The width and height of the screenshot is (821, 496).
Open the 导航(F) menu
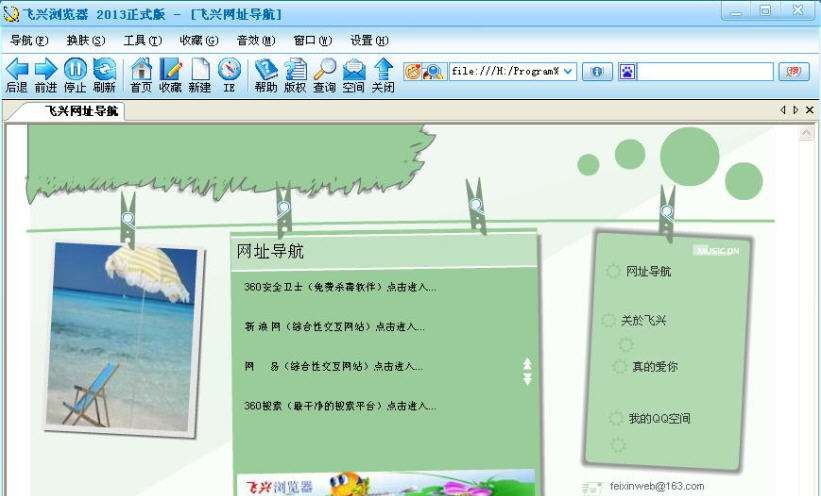(29, 40)
